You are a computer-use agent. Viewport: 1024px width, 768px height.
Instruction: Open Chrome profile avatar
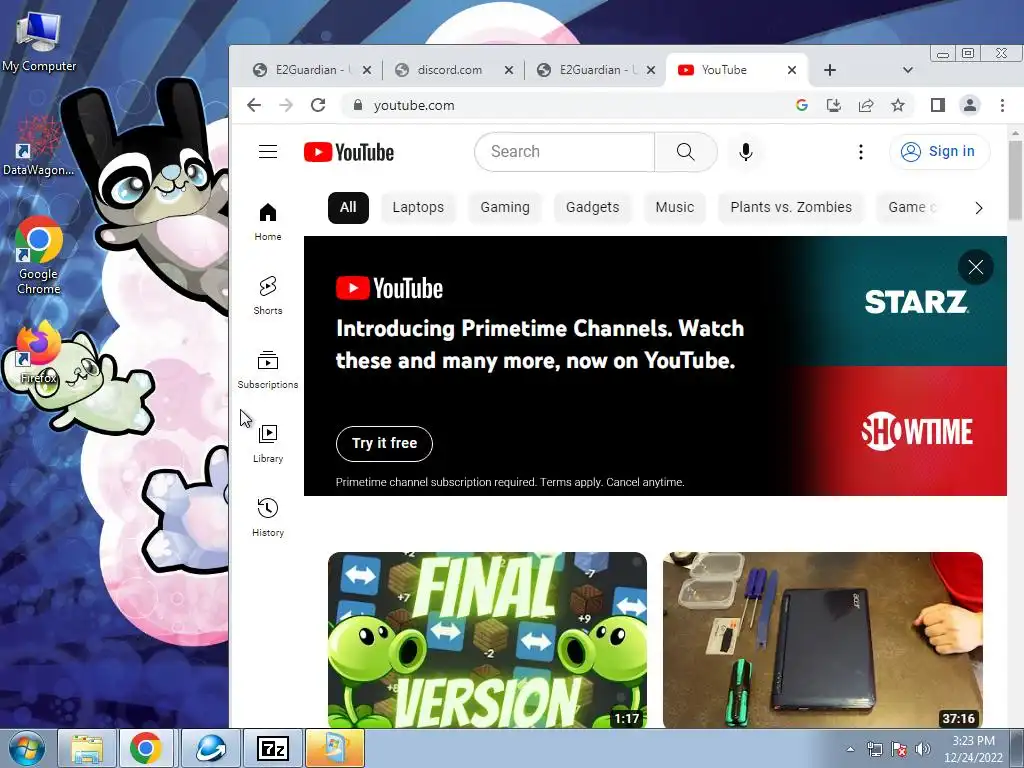point(970,105)
